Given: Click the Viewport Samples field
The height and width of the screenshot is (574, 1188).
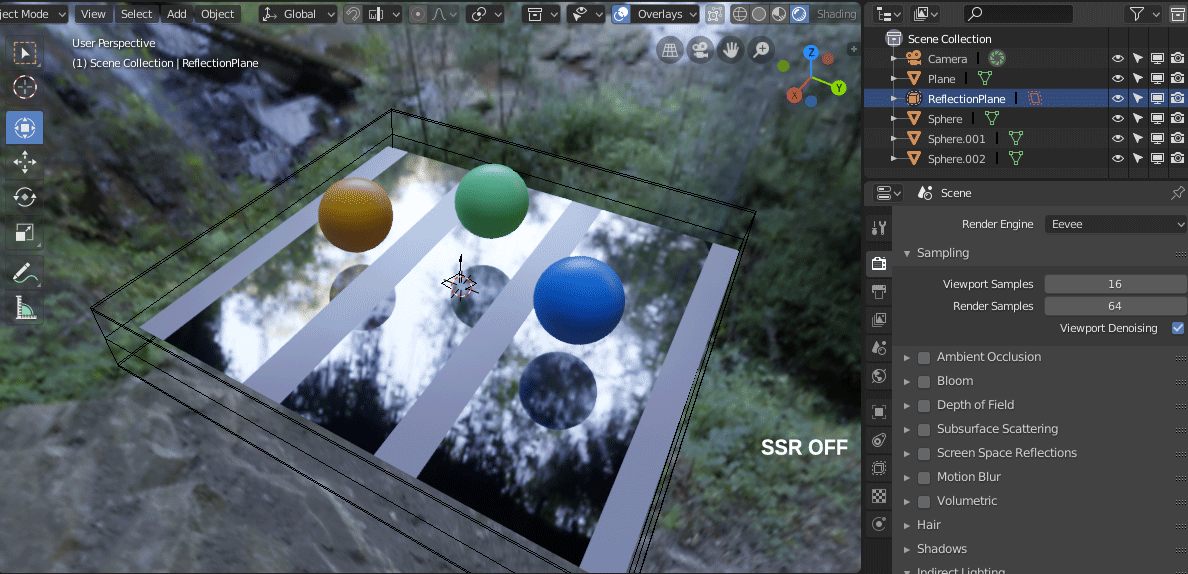Looking at the screenshot, I should point(1115,284).
